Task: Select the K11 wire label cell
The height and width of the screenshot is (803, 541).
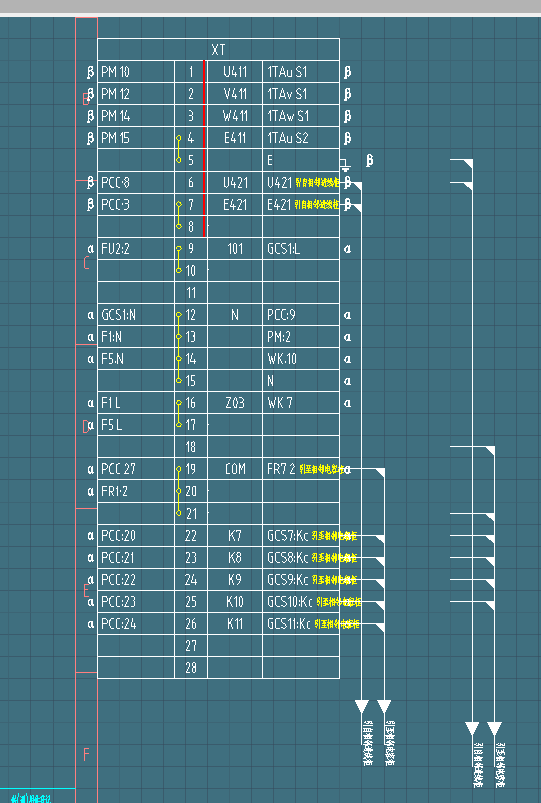Action: [235, 624]
